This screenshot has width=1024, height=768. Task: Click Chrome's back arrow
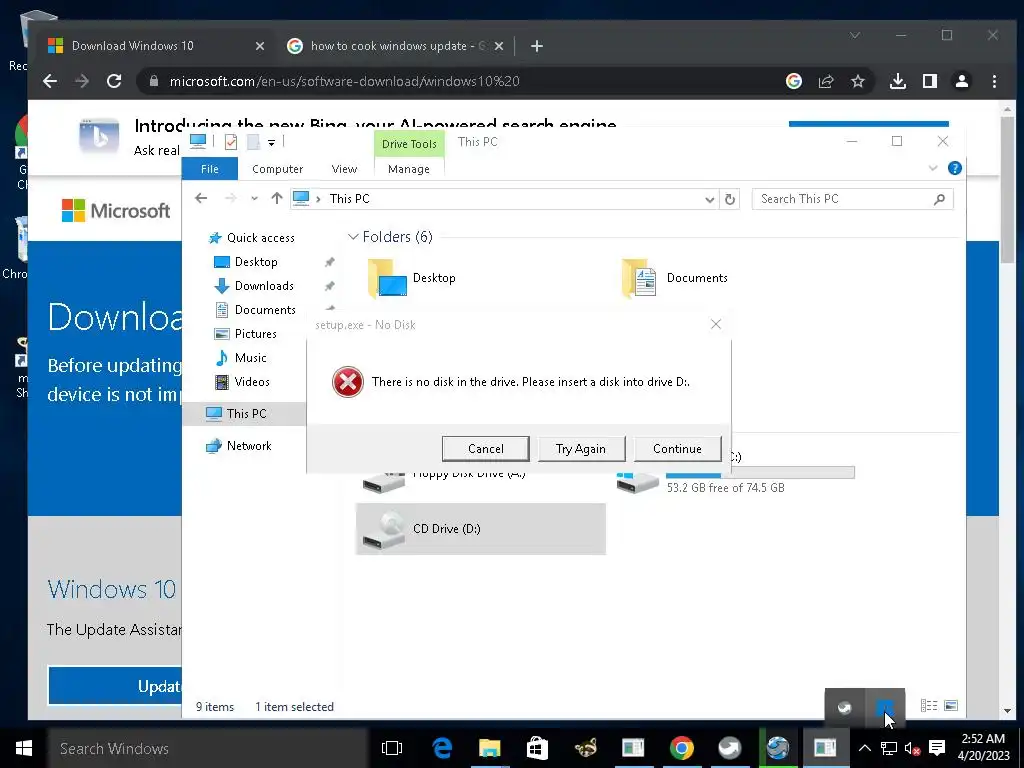50,81
